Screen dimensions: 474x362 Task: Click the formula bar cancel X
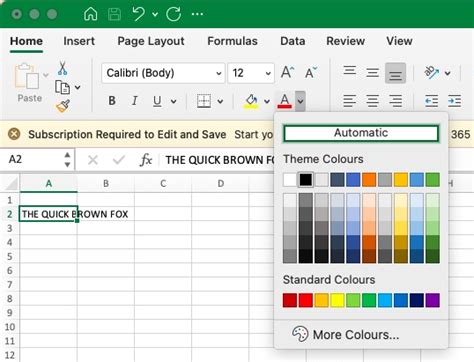(x=93, y=160)
